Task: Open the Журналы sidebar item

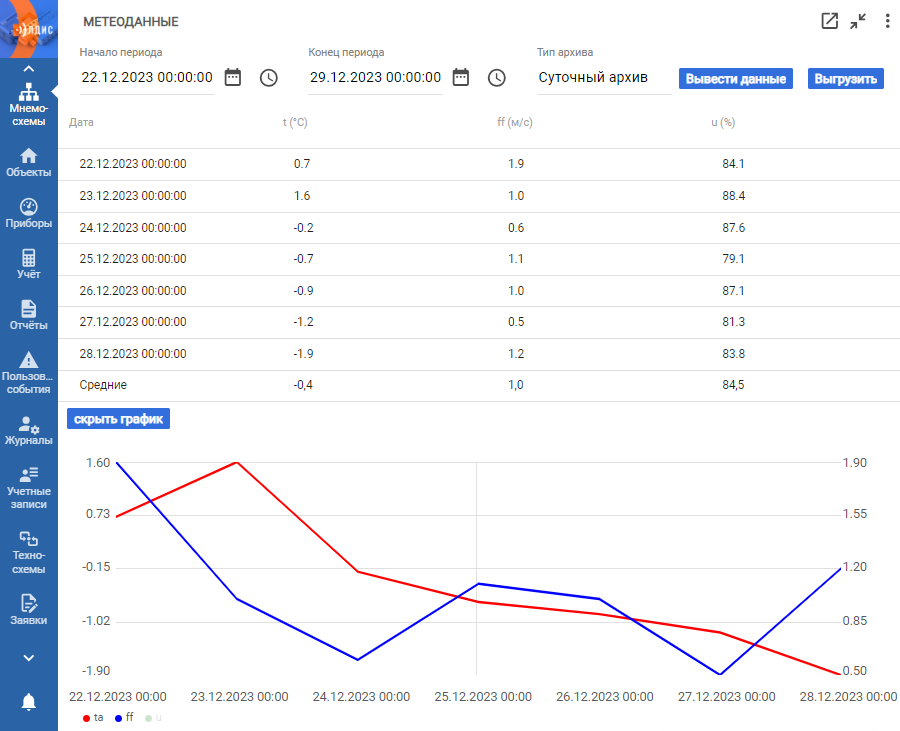Action: (x=29, y=431)
